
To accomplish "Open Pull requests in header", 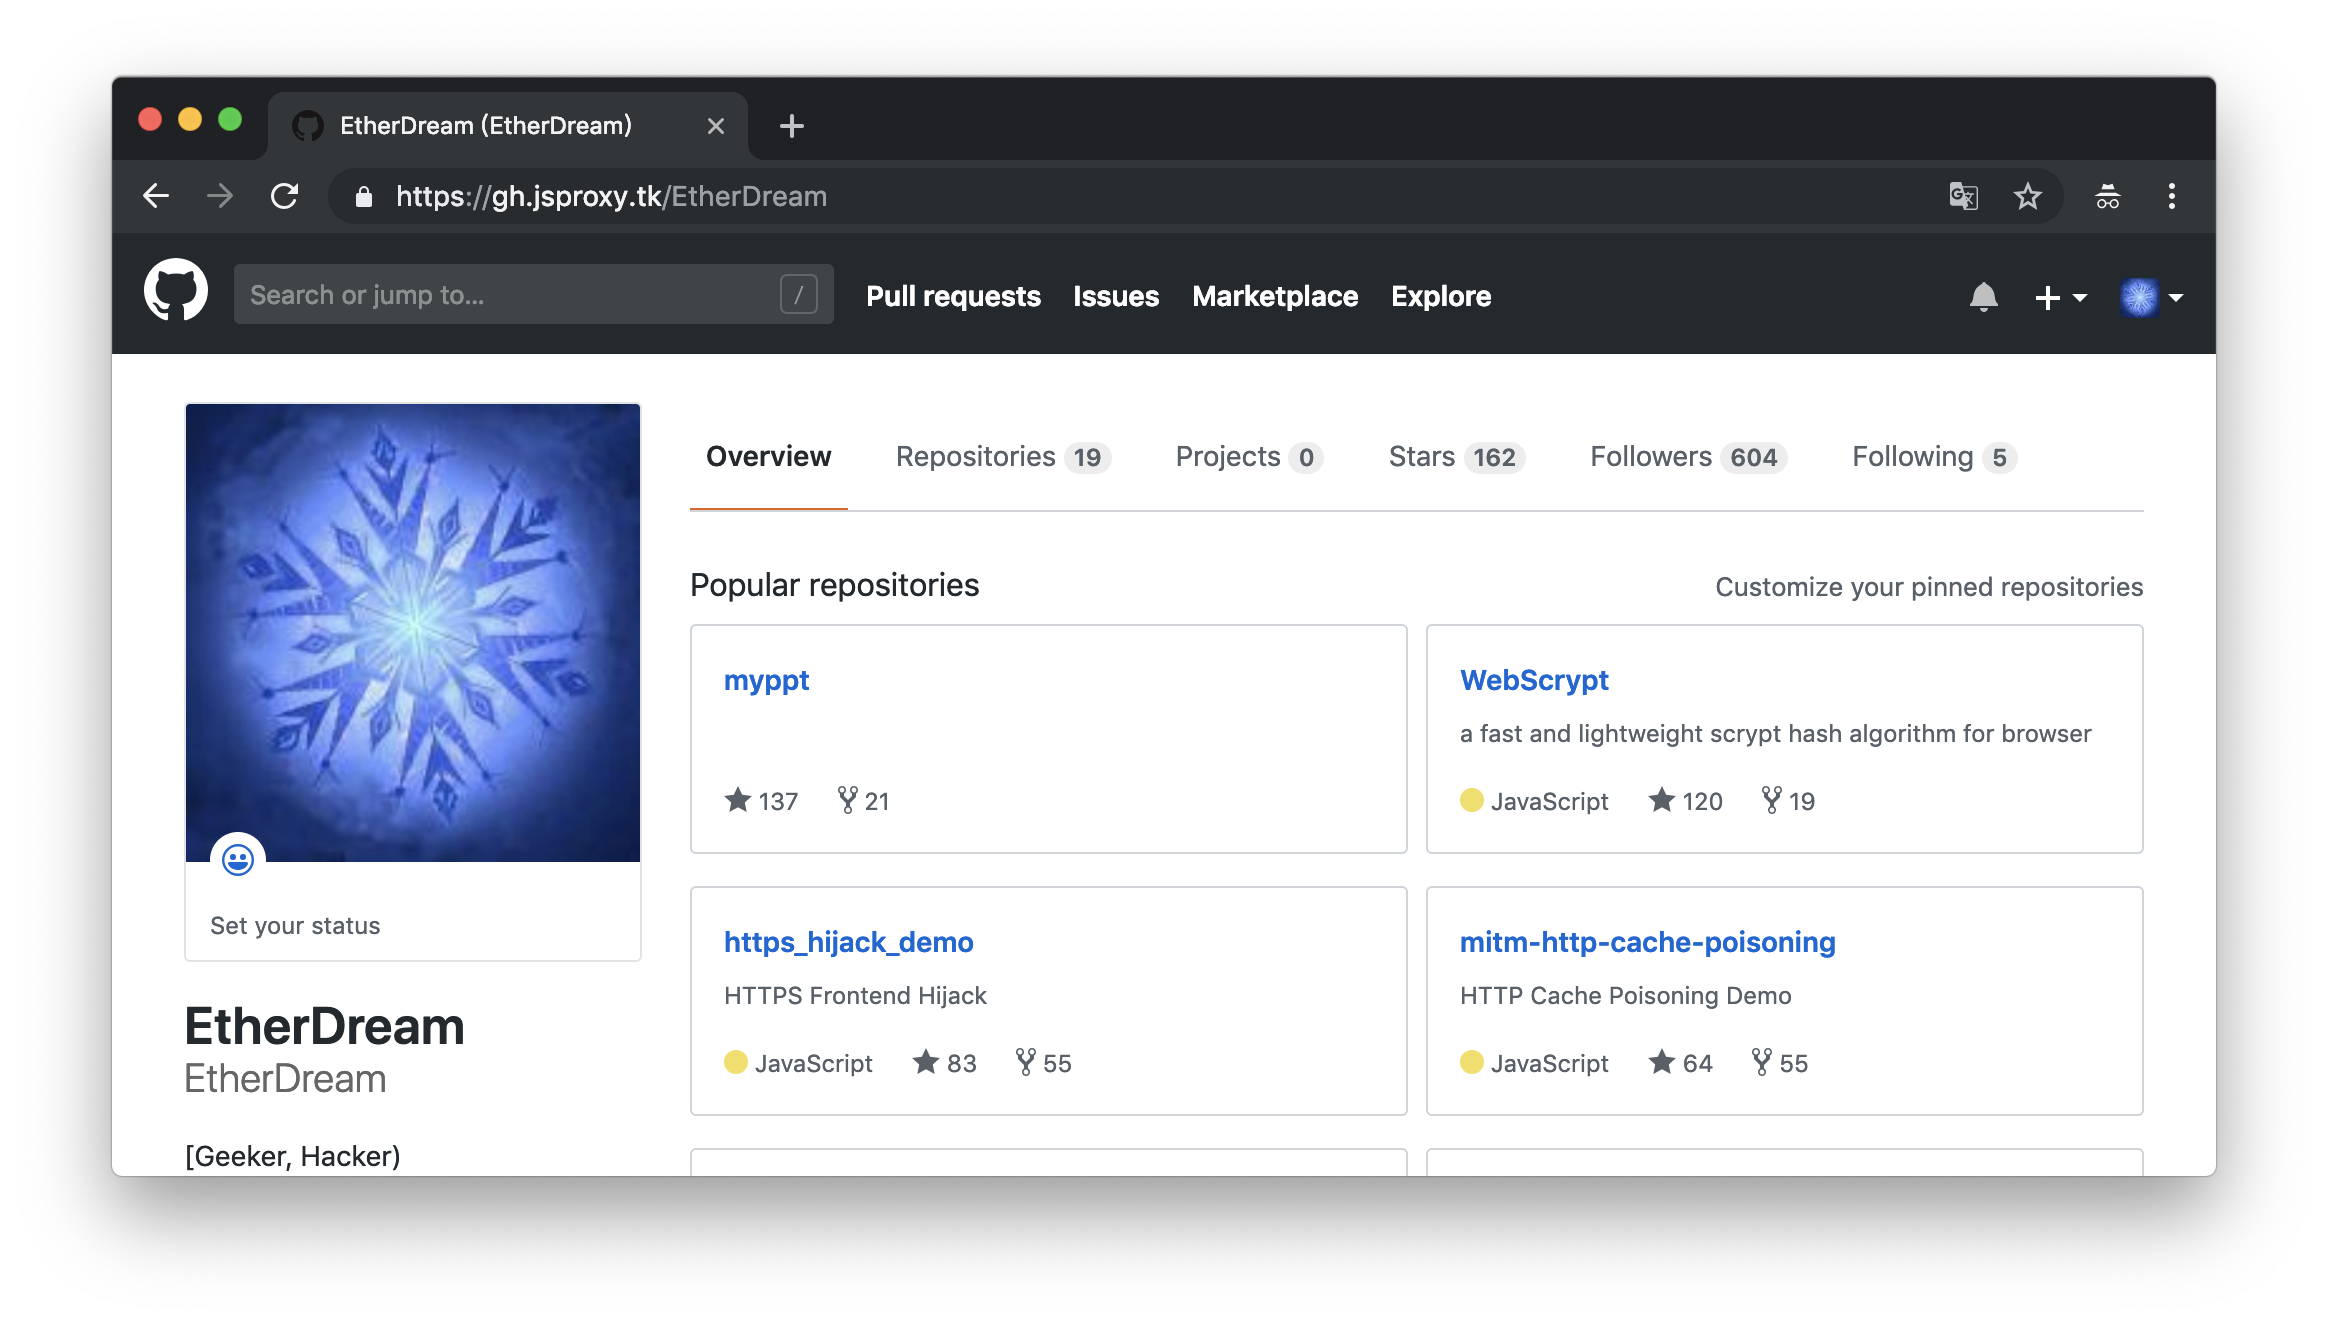I will click(953, 296).
